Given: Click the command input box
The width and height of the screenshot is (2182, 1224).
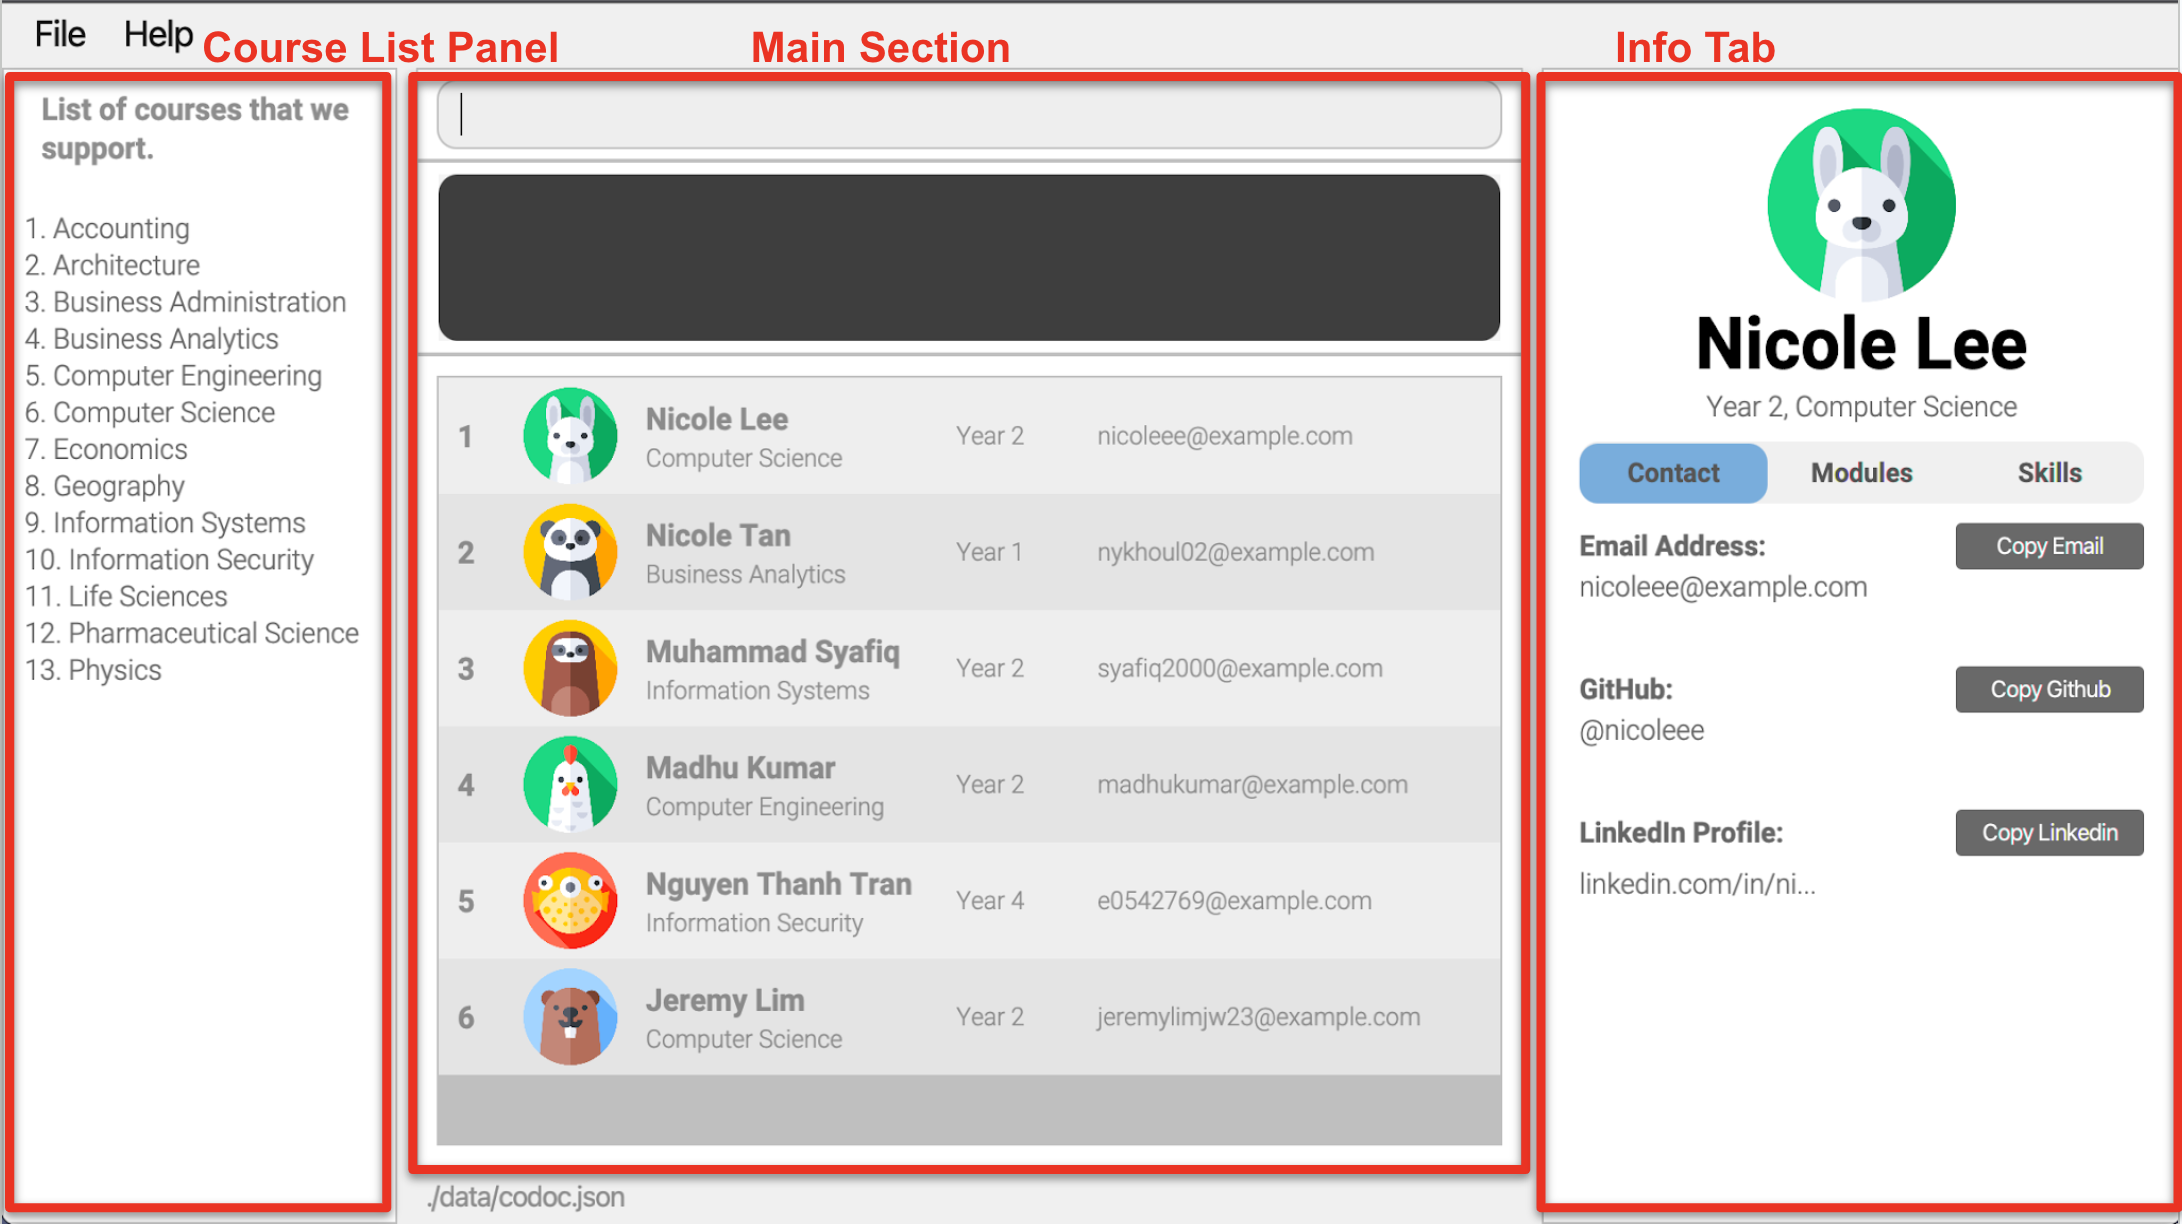Looking at the screenshot, I should pos(969,114).
